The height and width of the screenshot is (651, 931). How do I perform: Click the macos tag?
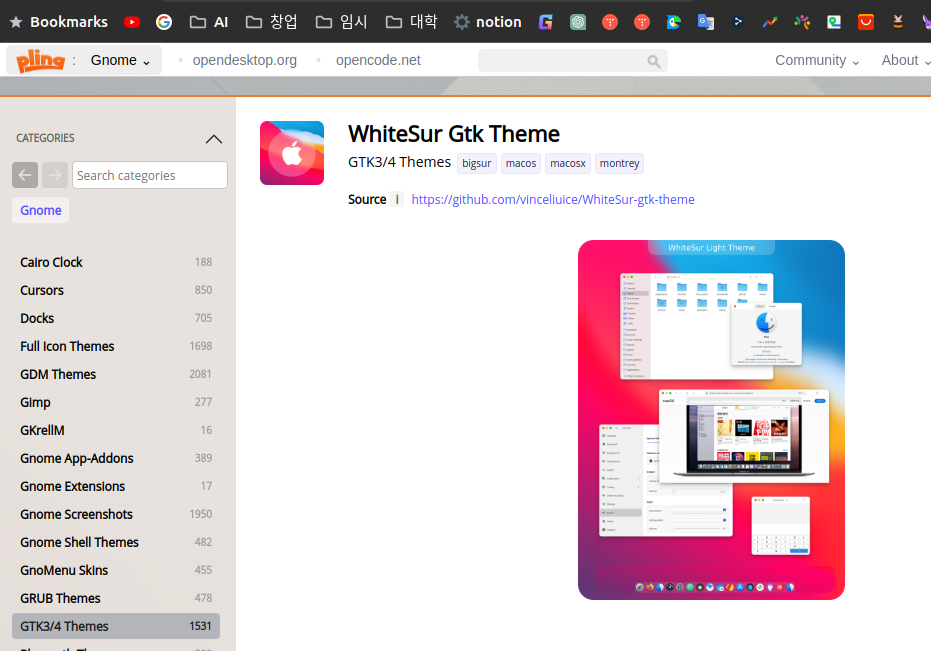tap(521, 163)
